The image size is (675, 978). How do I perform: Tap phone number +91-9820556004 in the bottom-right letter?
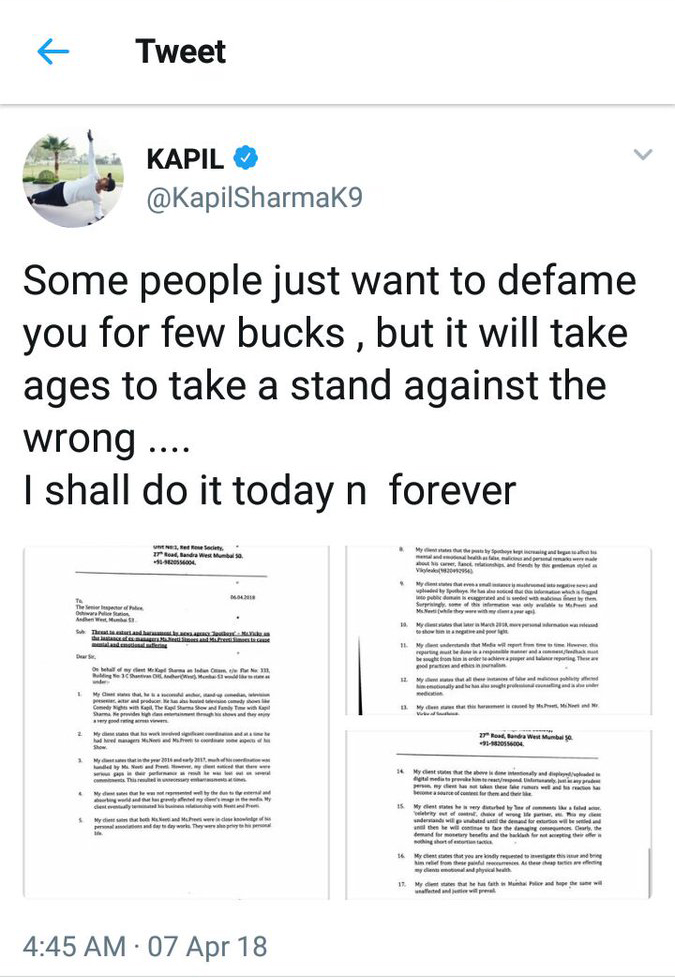(x=502, y=744)
